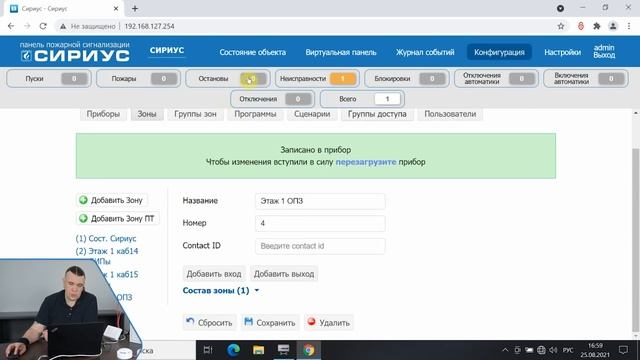Click Сохранить save button
Screen dimensions: 640x360
click(270, 322)
